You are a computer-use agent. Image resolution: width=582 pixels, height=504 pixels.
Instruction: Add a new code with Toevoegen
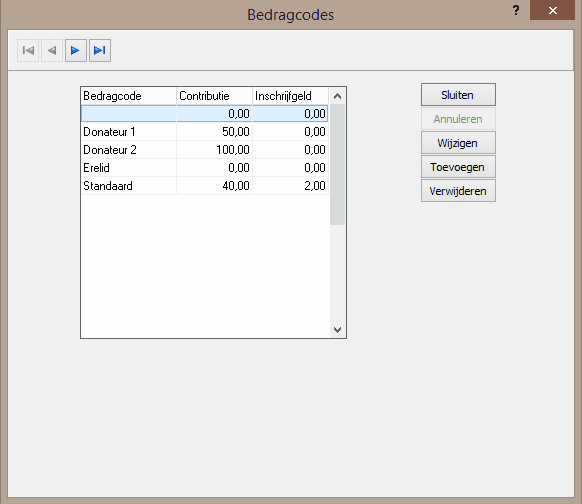point(458,167)
